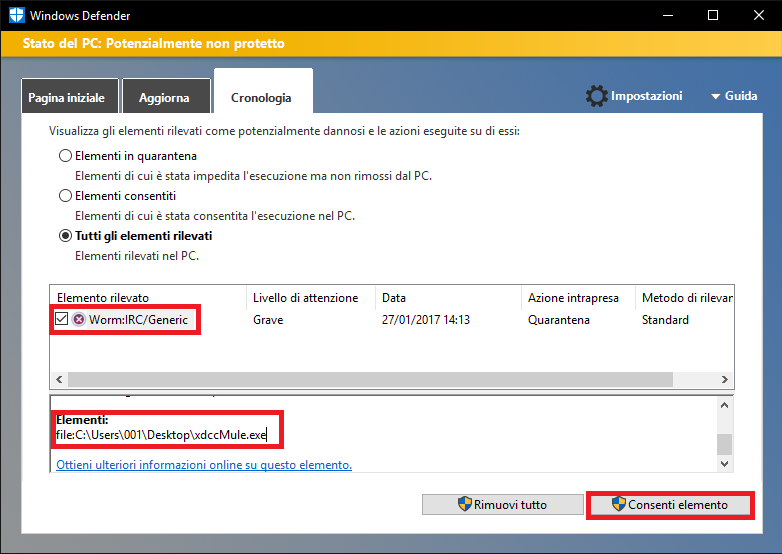The width and height of the screenshot is (782, 554).
Task: Sort by Livello di attenzione column header
Action: click(305, 298)
